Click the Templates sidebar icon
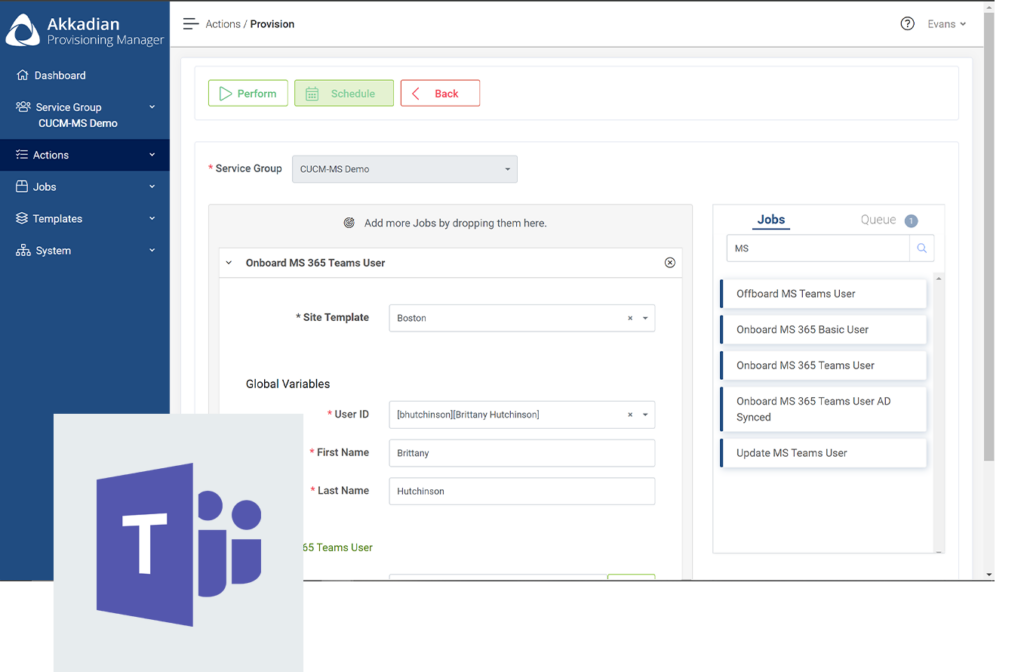1024x672 pixels. (x=20, y=218)
